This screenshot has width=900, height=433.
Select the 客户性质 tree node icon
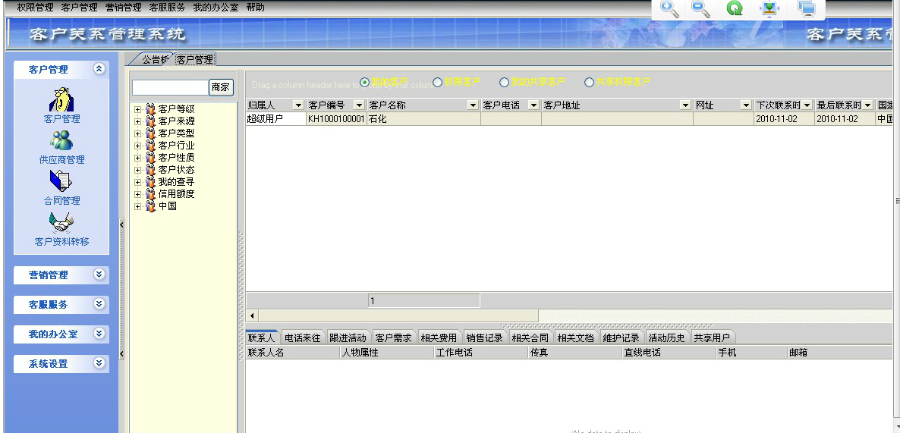pyautogui.click(x=151, y=157)
